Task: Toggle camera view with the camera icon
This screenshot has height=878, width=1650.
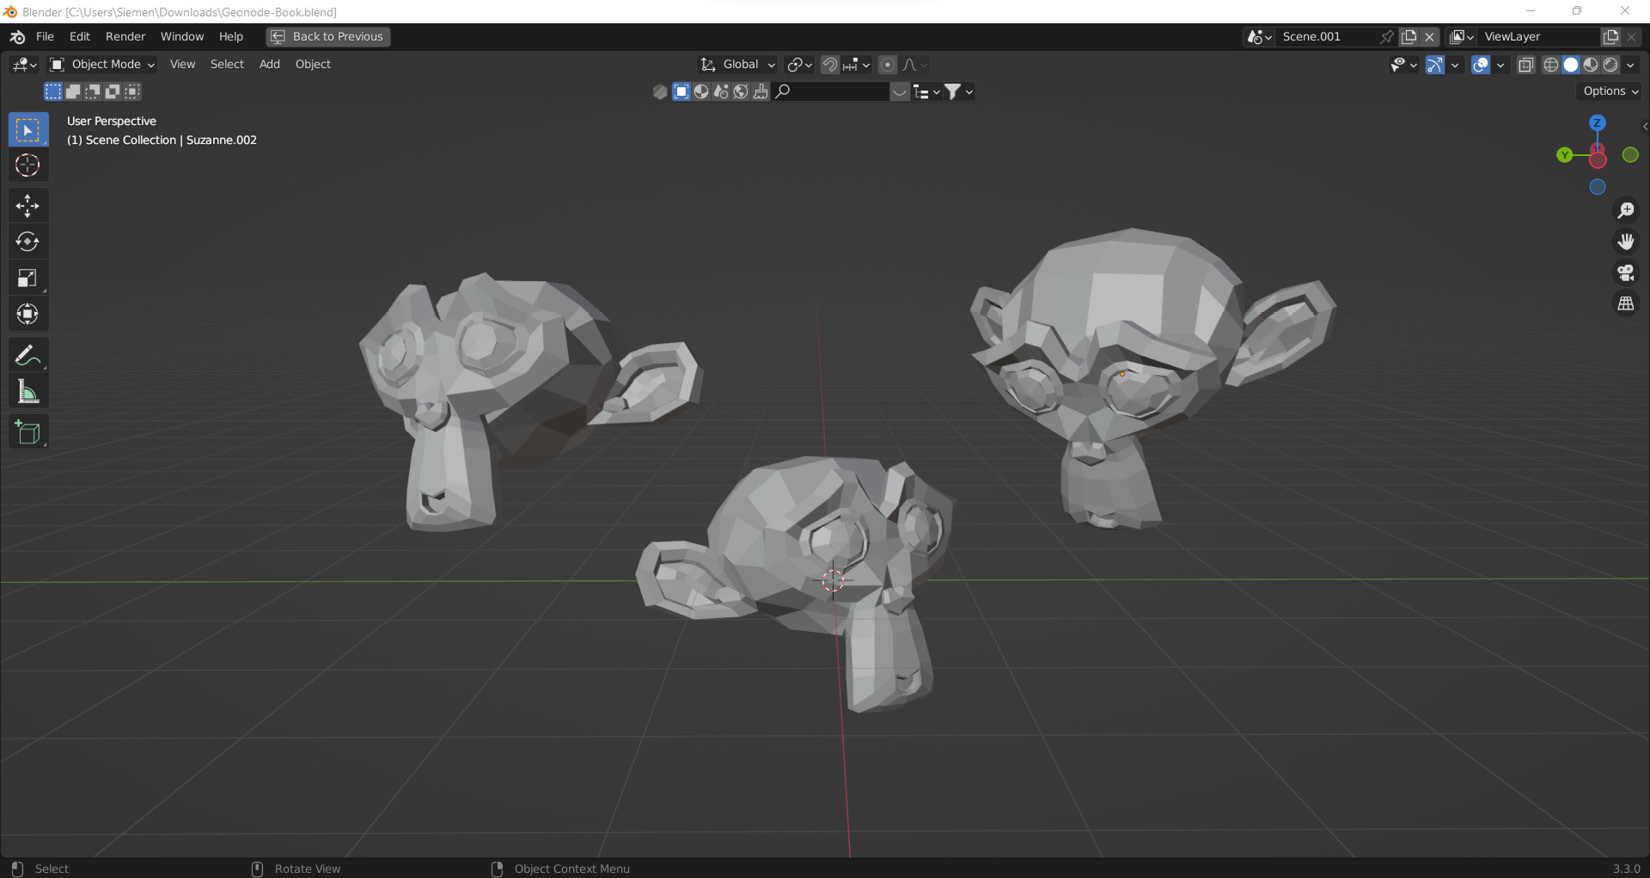Action: [x=1626, y=272]
